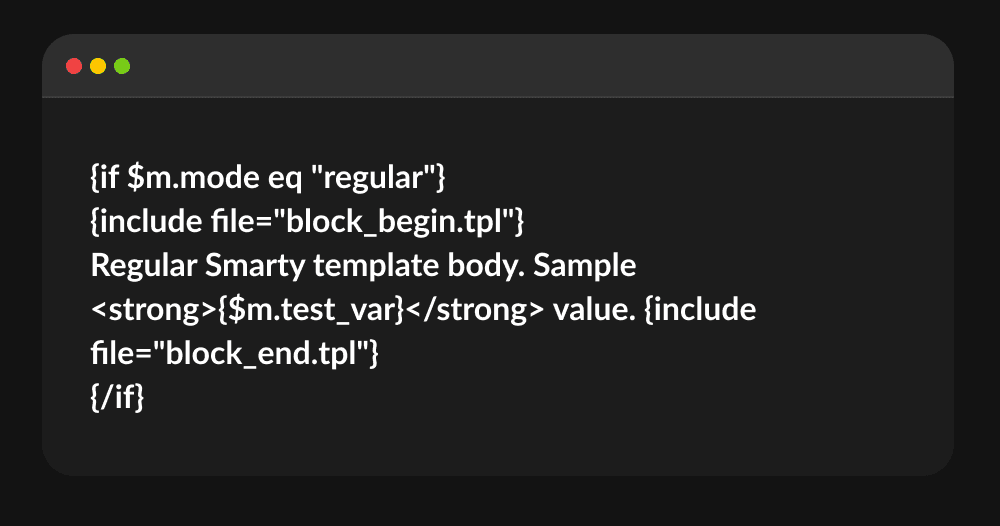Click the green maximize dot

pos(122,66)
